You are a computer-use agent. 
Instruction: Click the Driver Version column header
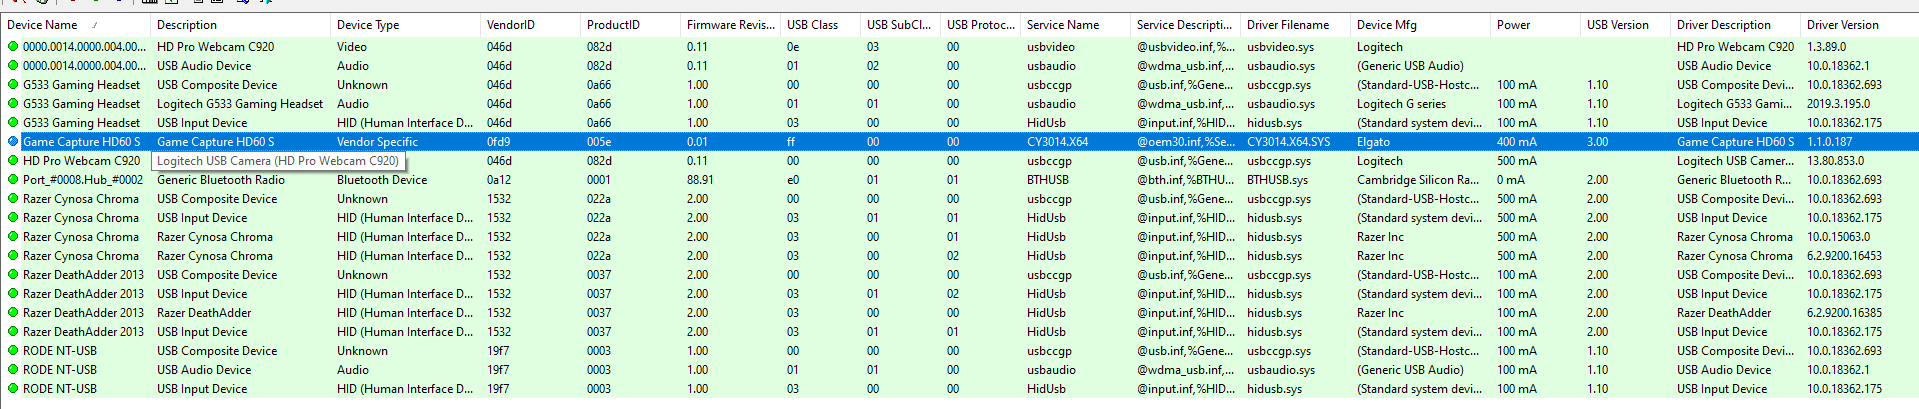pyautogui.click(x=1859, y=25)
